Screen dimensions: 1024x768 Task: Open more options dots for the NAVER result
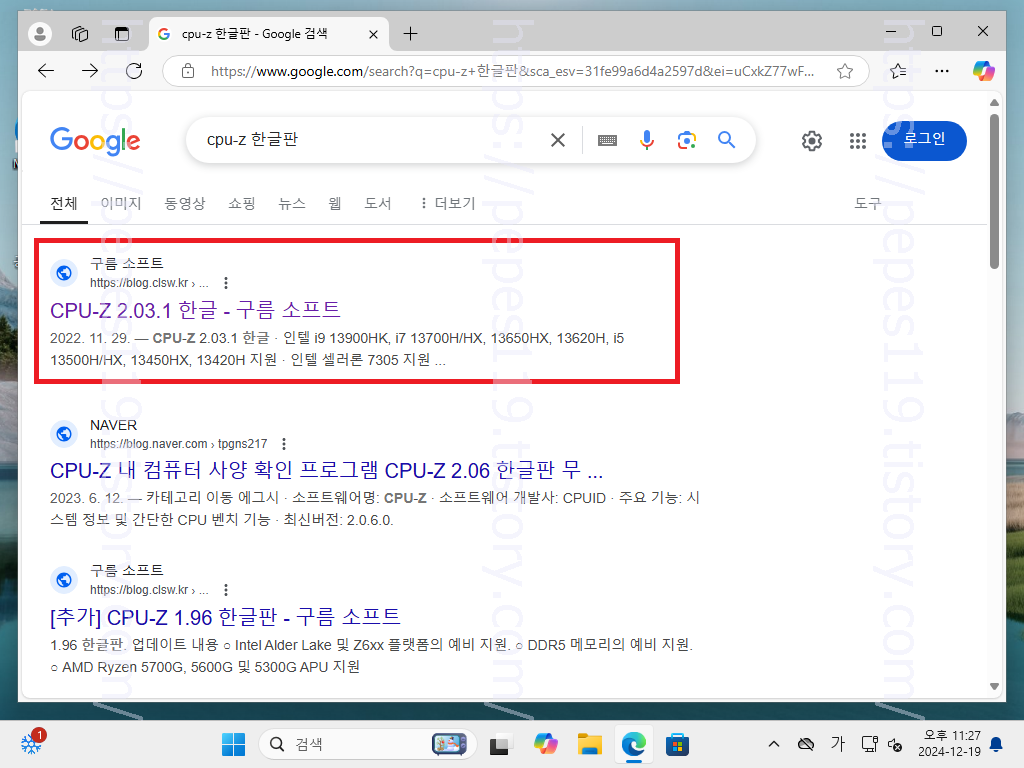click(x=283, y=444)
